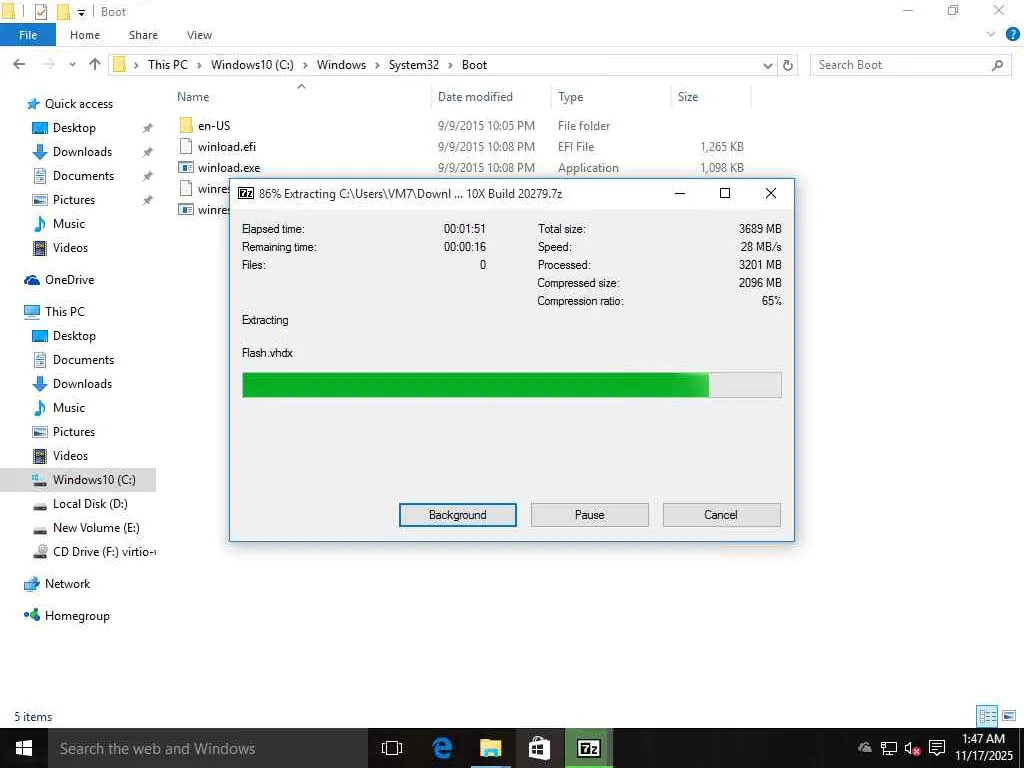
Task: Open the View ribbon tab
Action: 199,35
